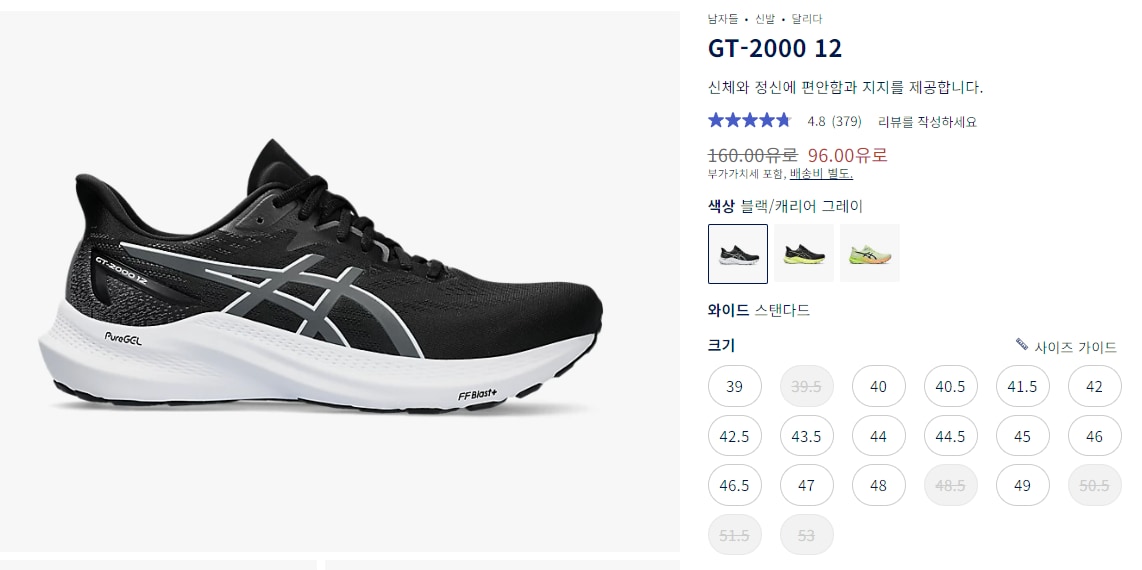The height and width of the screenshot is (570, 1142).
Task: Open the 배송비 별도 shipping link
Action: click(821, 174)
